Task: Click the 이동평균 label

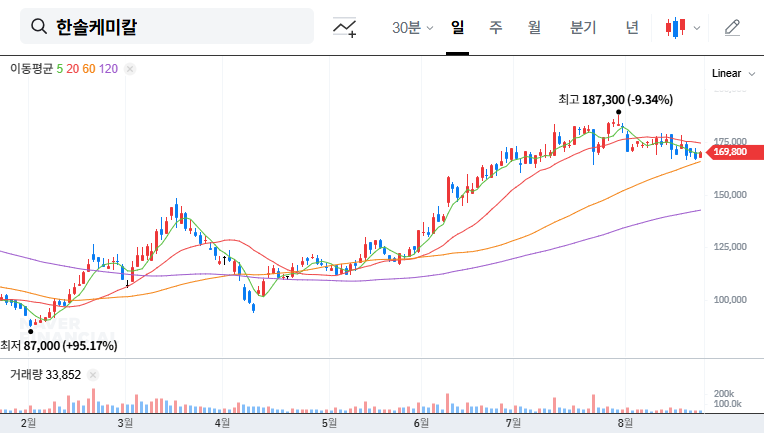Action: tap(31, 69)
